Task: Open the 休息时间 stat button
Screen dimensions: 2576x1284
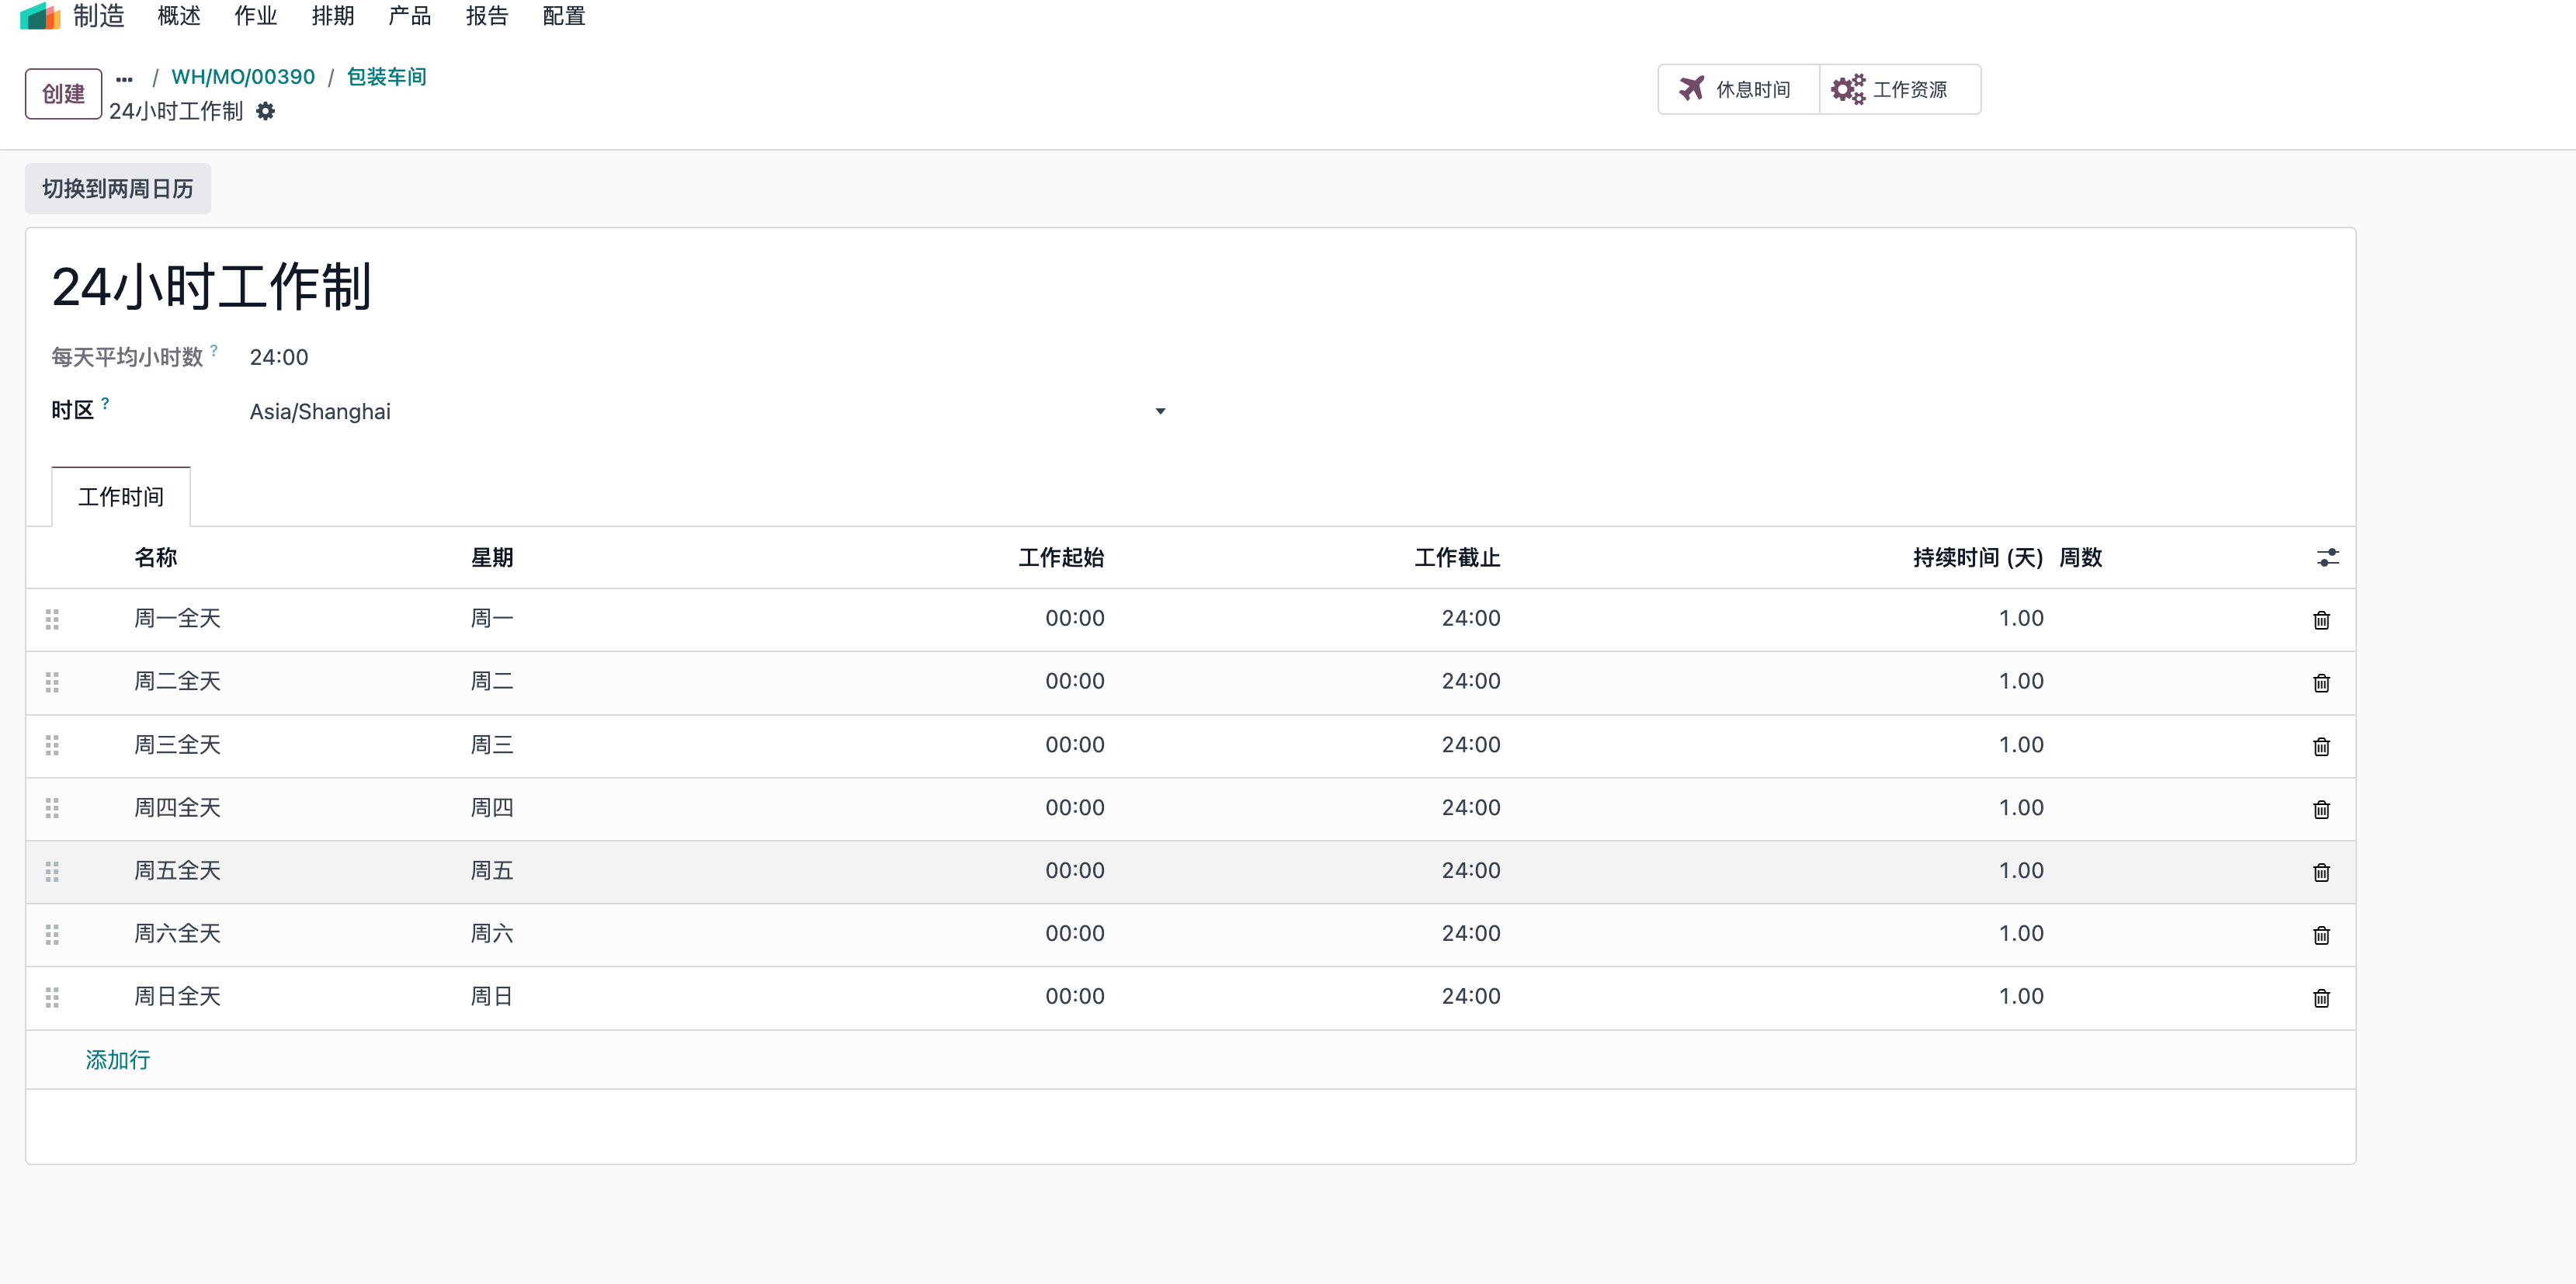Action: pyautogui.click(x=1738, y=89)
